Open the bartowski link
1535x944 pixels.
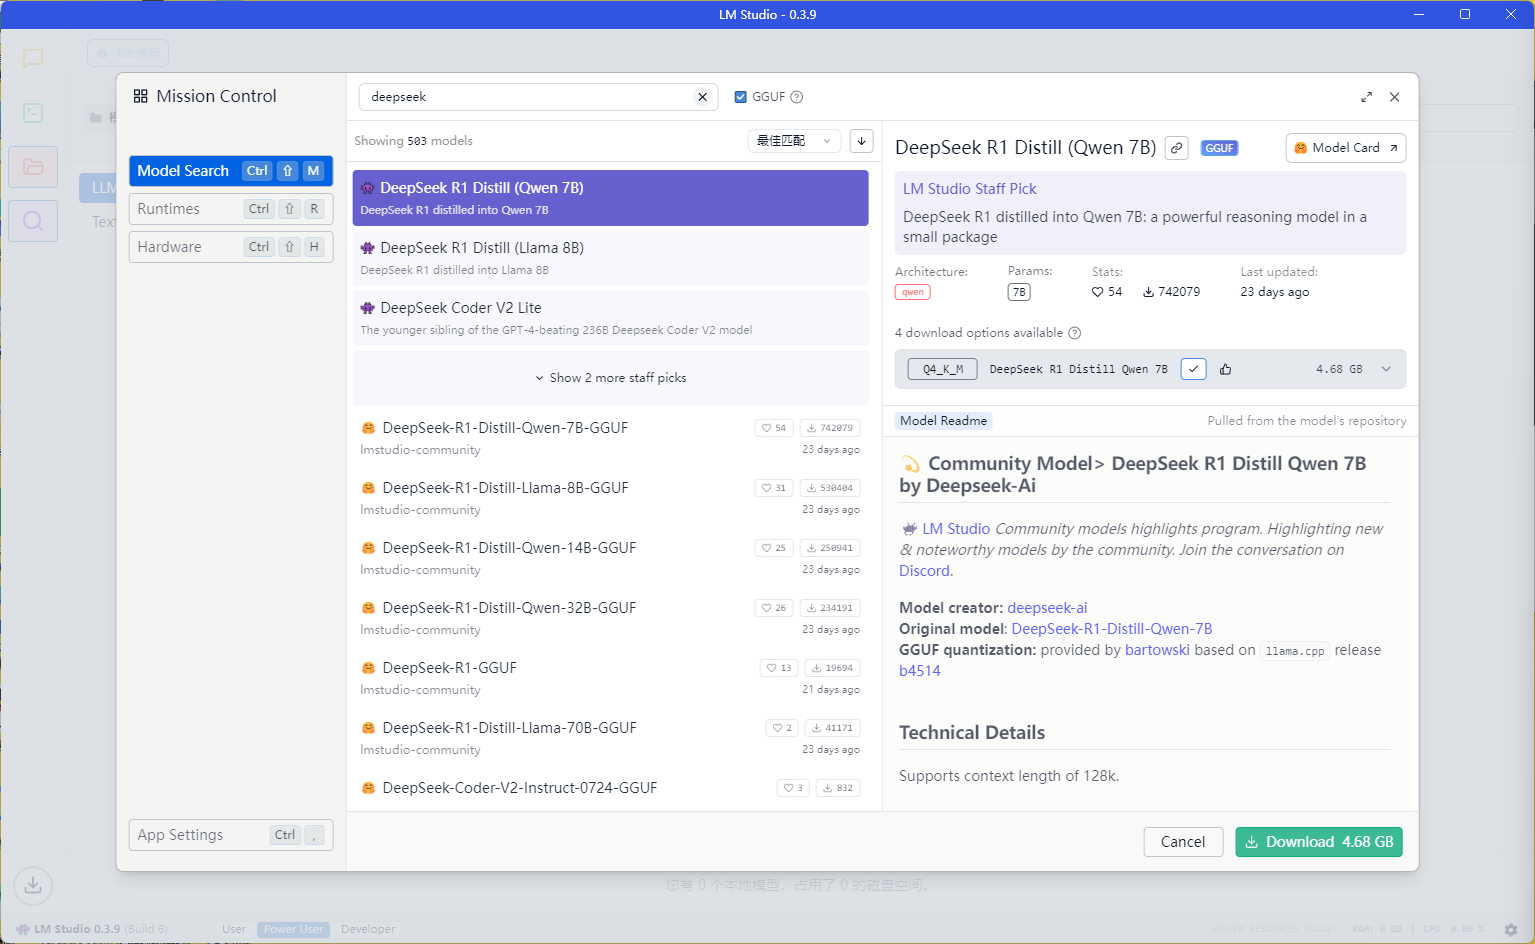pyautogui.click(x=1157, y=650)
